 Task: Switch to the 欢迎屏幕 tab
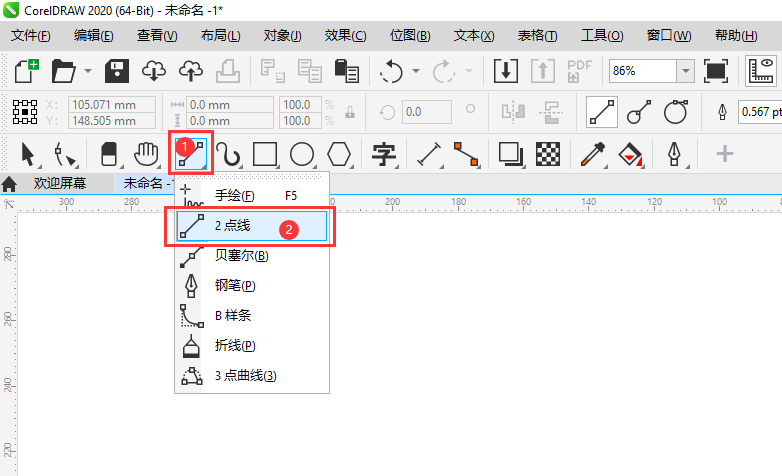59,184
